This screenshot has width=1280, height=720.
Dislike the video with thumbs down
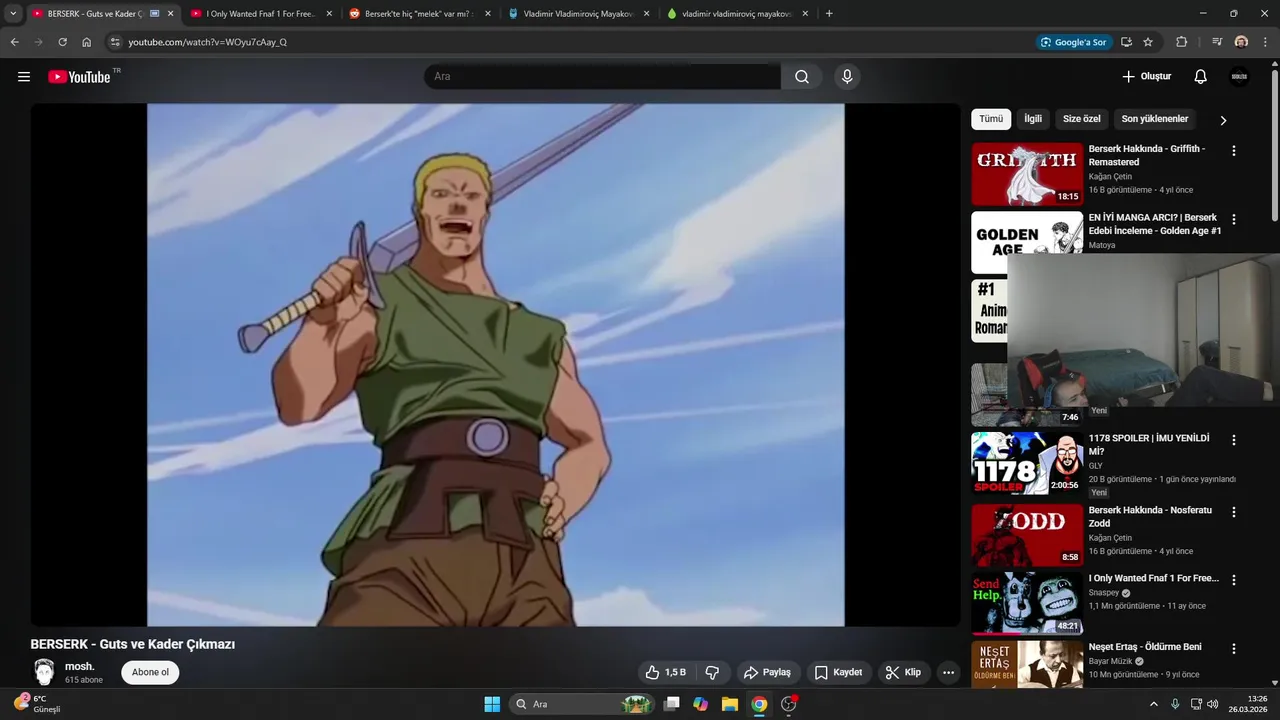pos(713,673)
